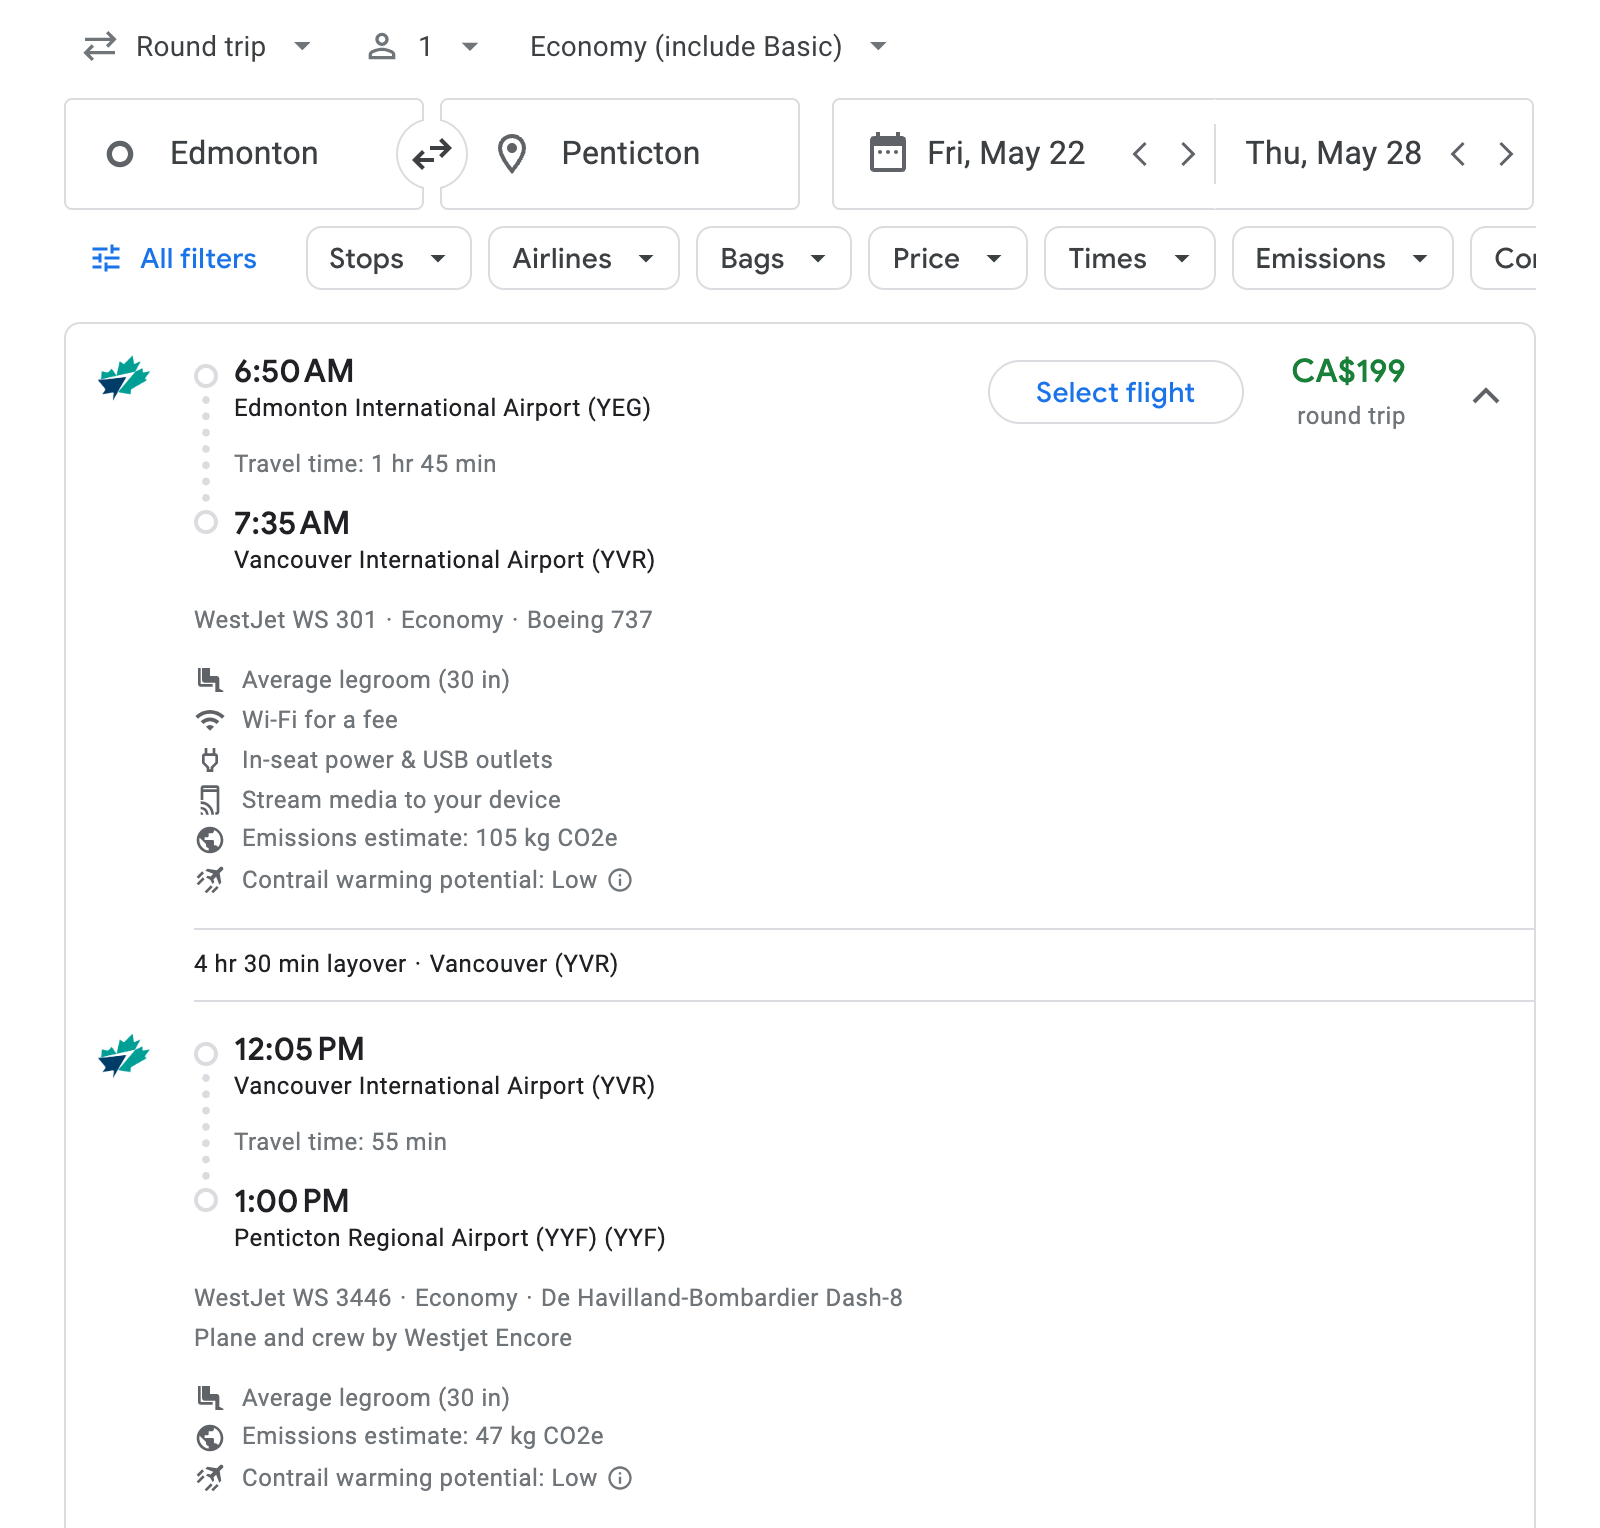Go to previous departure date
Screen dimensions: 1600x1528
(x=1139, y=154)
